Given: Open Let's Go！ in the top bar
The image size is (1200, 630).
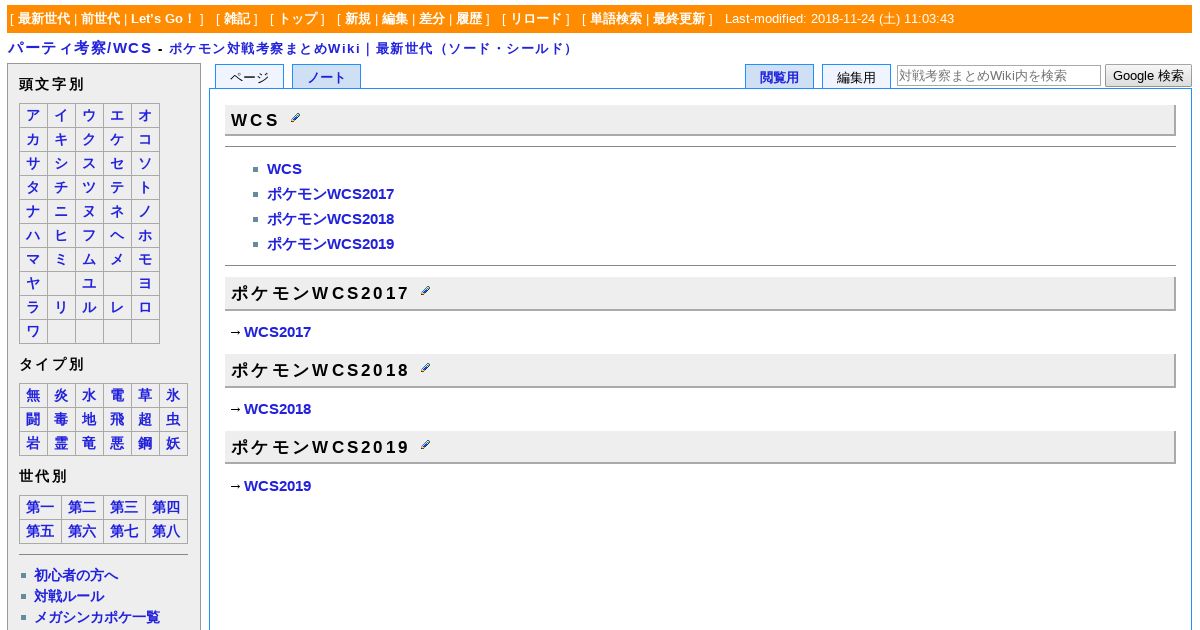Looking at the screenshot, I should (x=162, y=19).
